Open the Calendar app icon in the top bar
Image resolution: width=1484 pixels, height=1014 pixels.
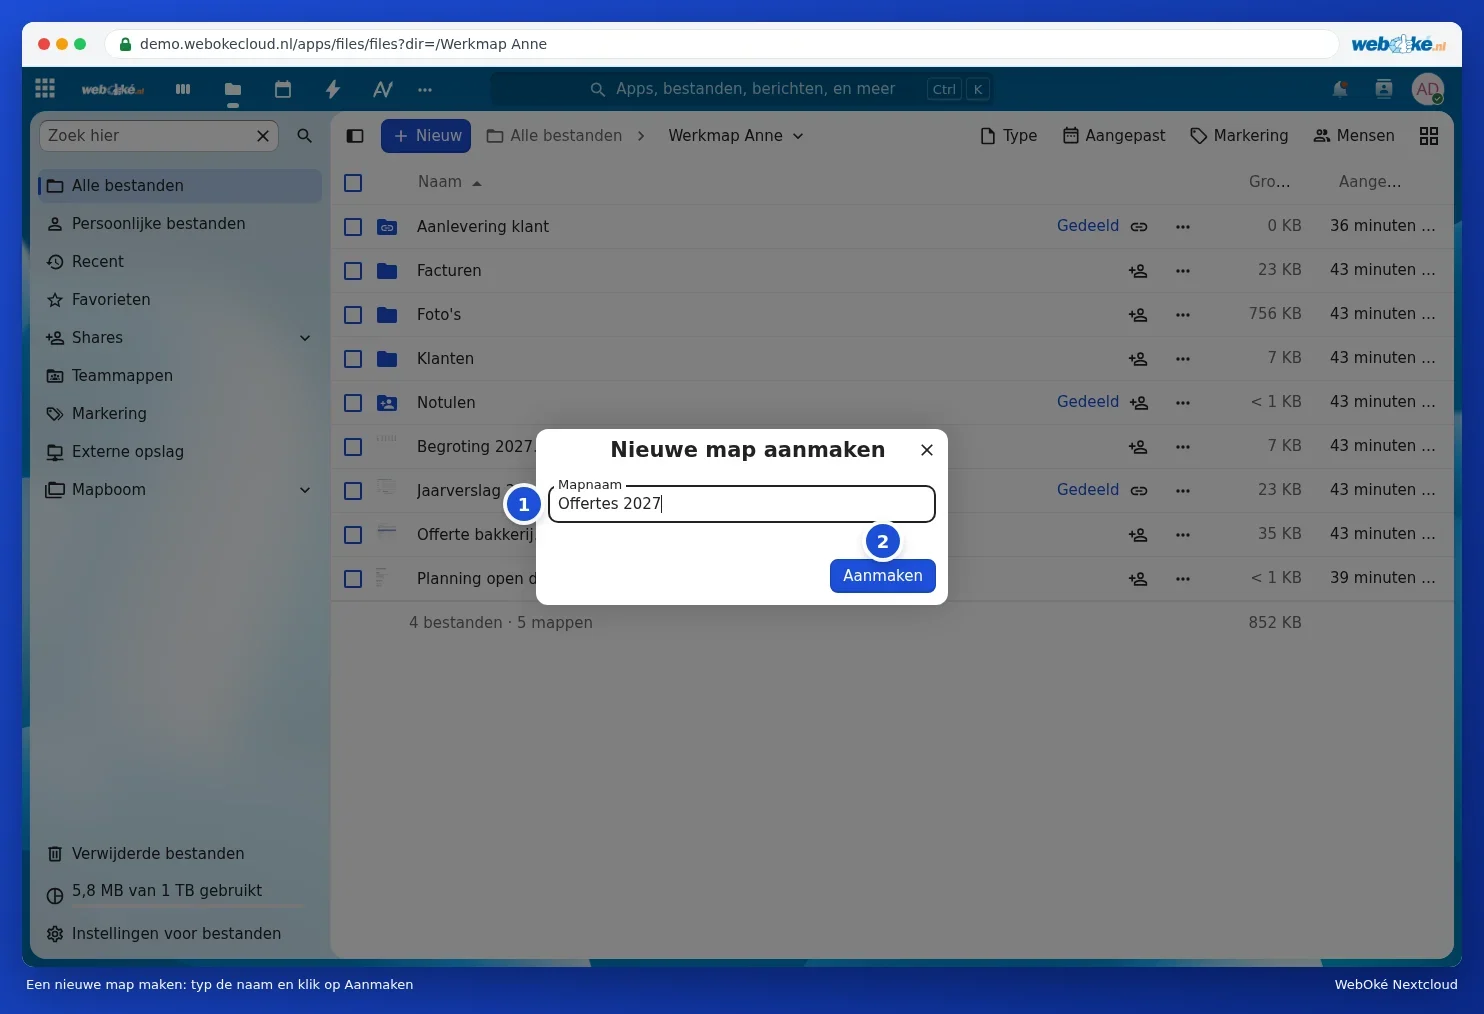(x=283, y=89)
